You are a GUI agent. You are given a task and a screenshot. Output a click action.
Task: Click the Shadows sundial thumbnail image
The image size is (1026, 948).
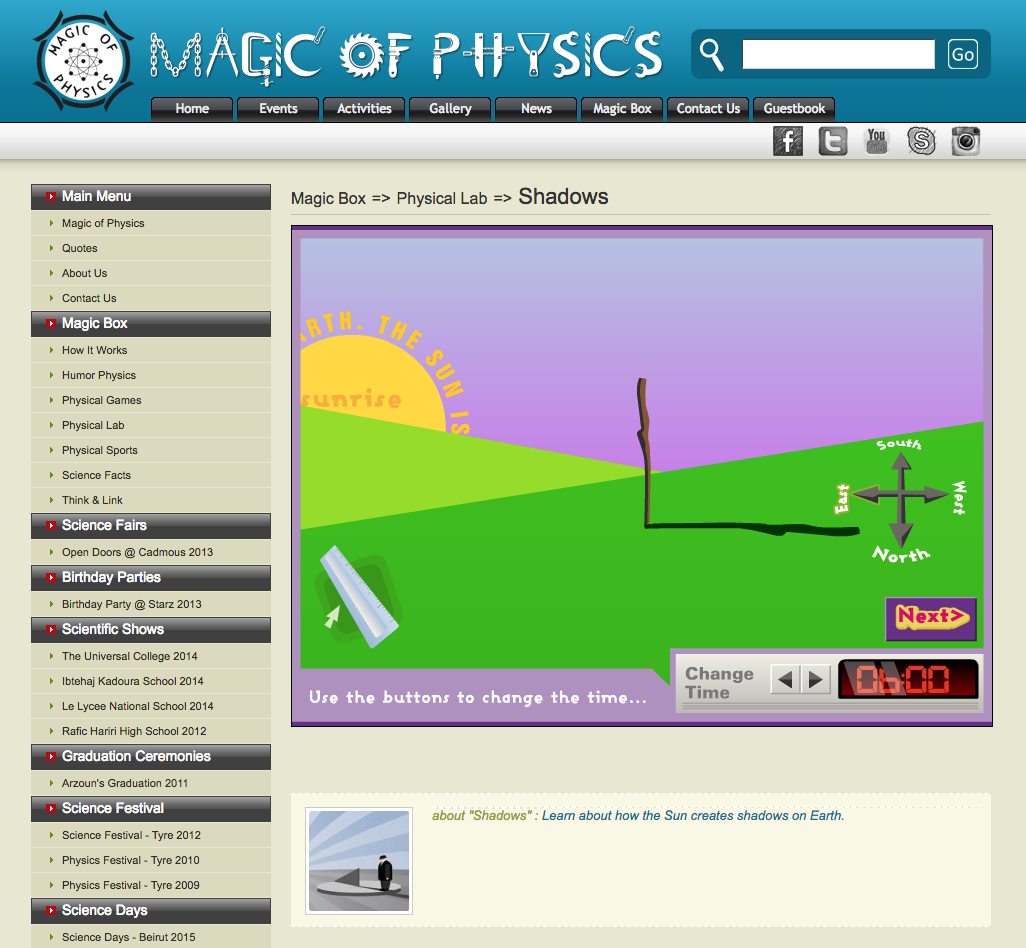[358, 861]
